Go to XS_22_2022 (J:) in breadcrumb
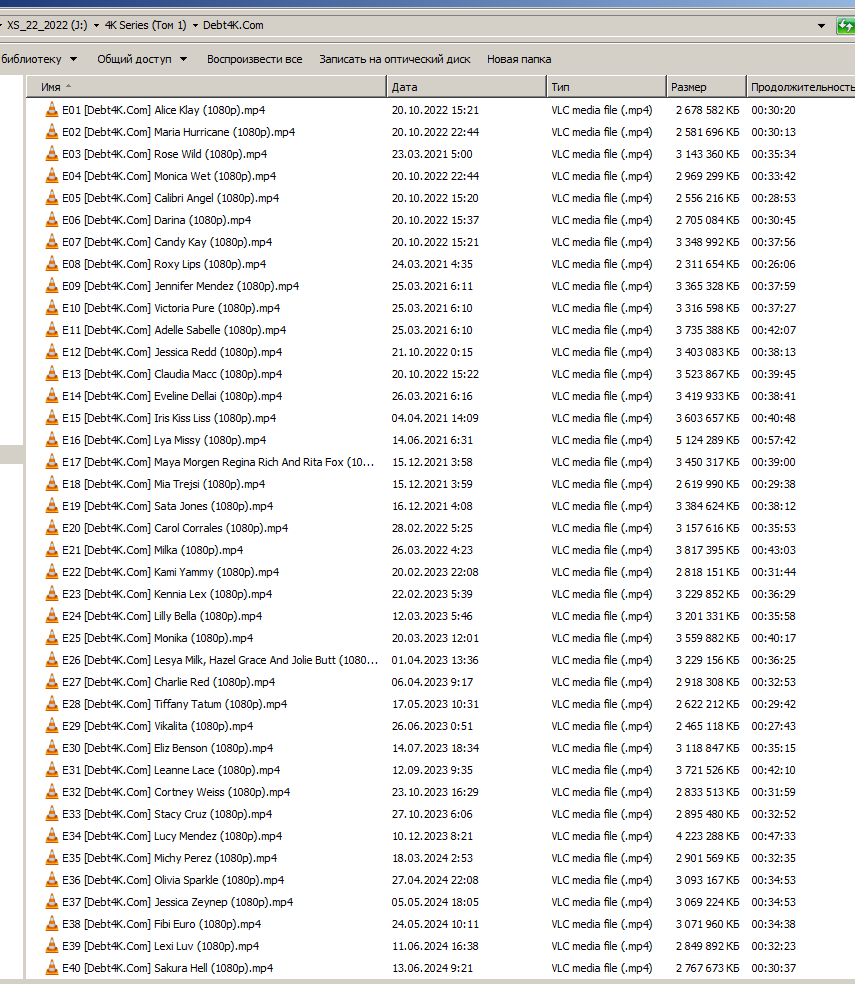855x997 pixels. [x=47, y=25]
